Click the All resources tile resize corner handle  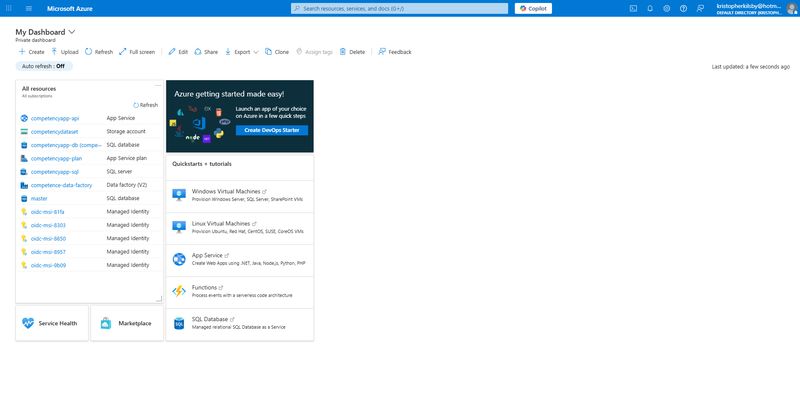(159, 299)
